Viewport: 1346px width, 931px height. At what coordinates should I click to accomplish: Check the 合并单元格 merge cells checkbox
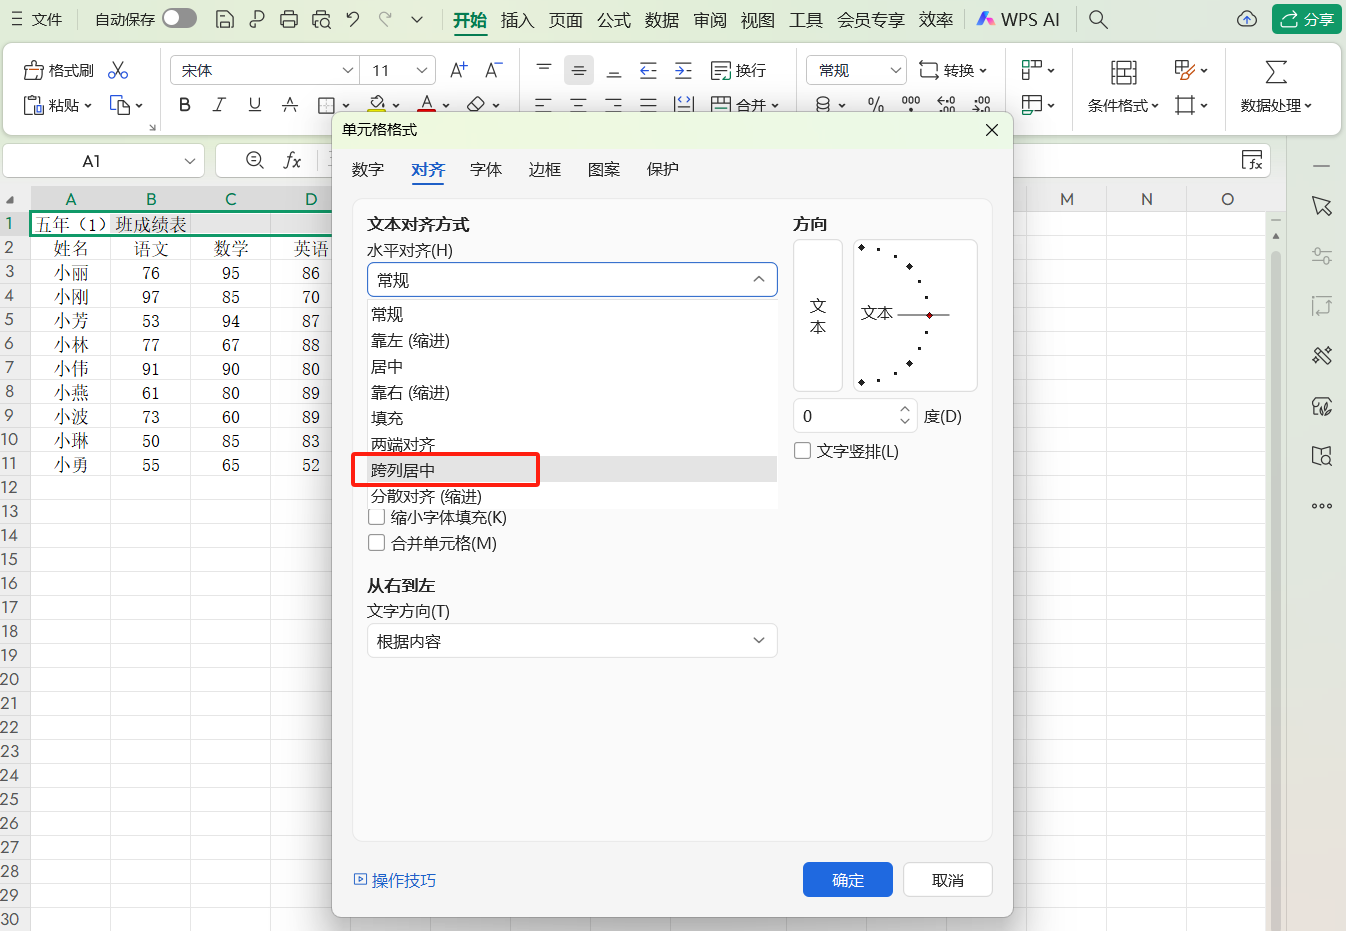point(377,543)
